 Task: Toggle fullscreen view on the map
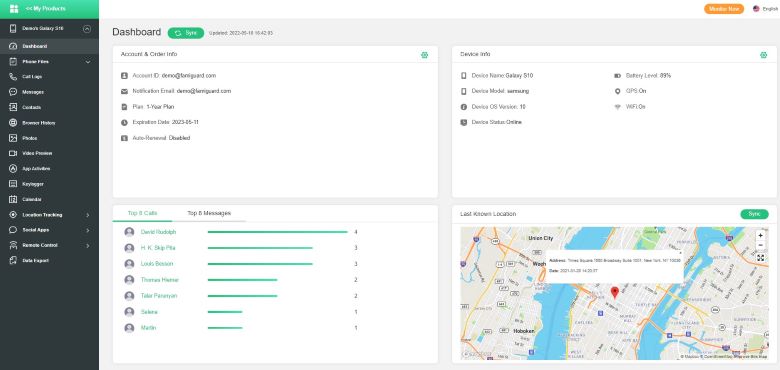(760, 258)
